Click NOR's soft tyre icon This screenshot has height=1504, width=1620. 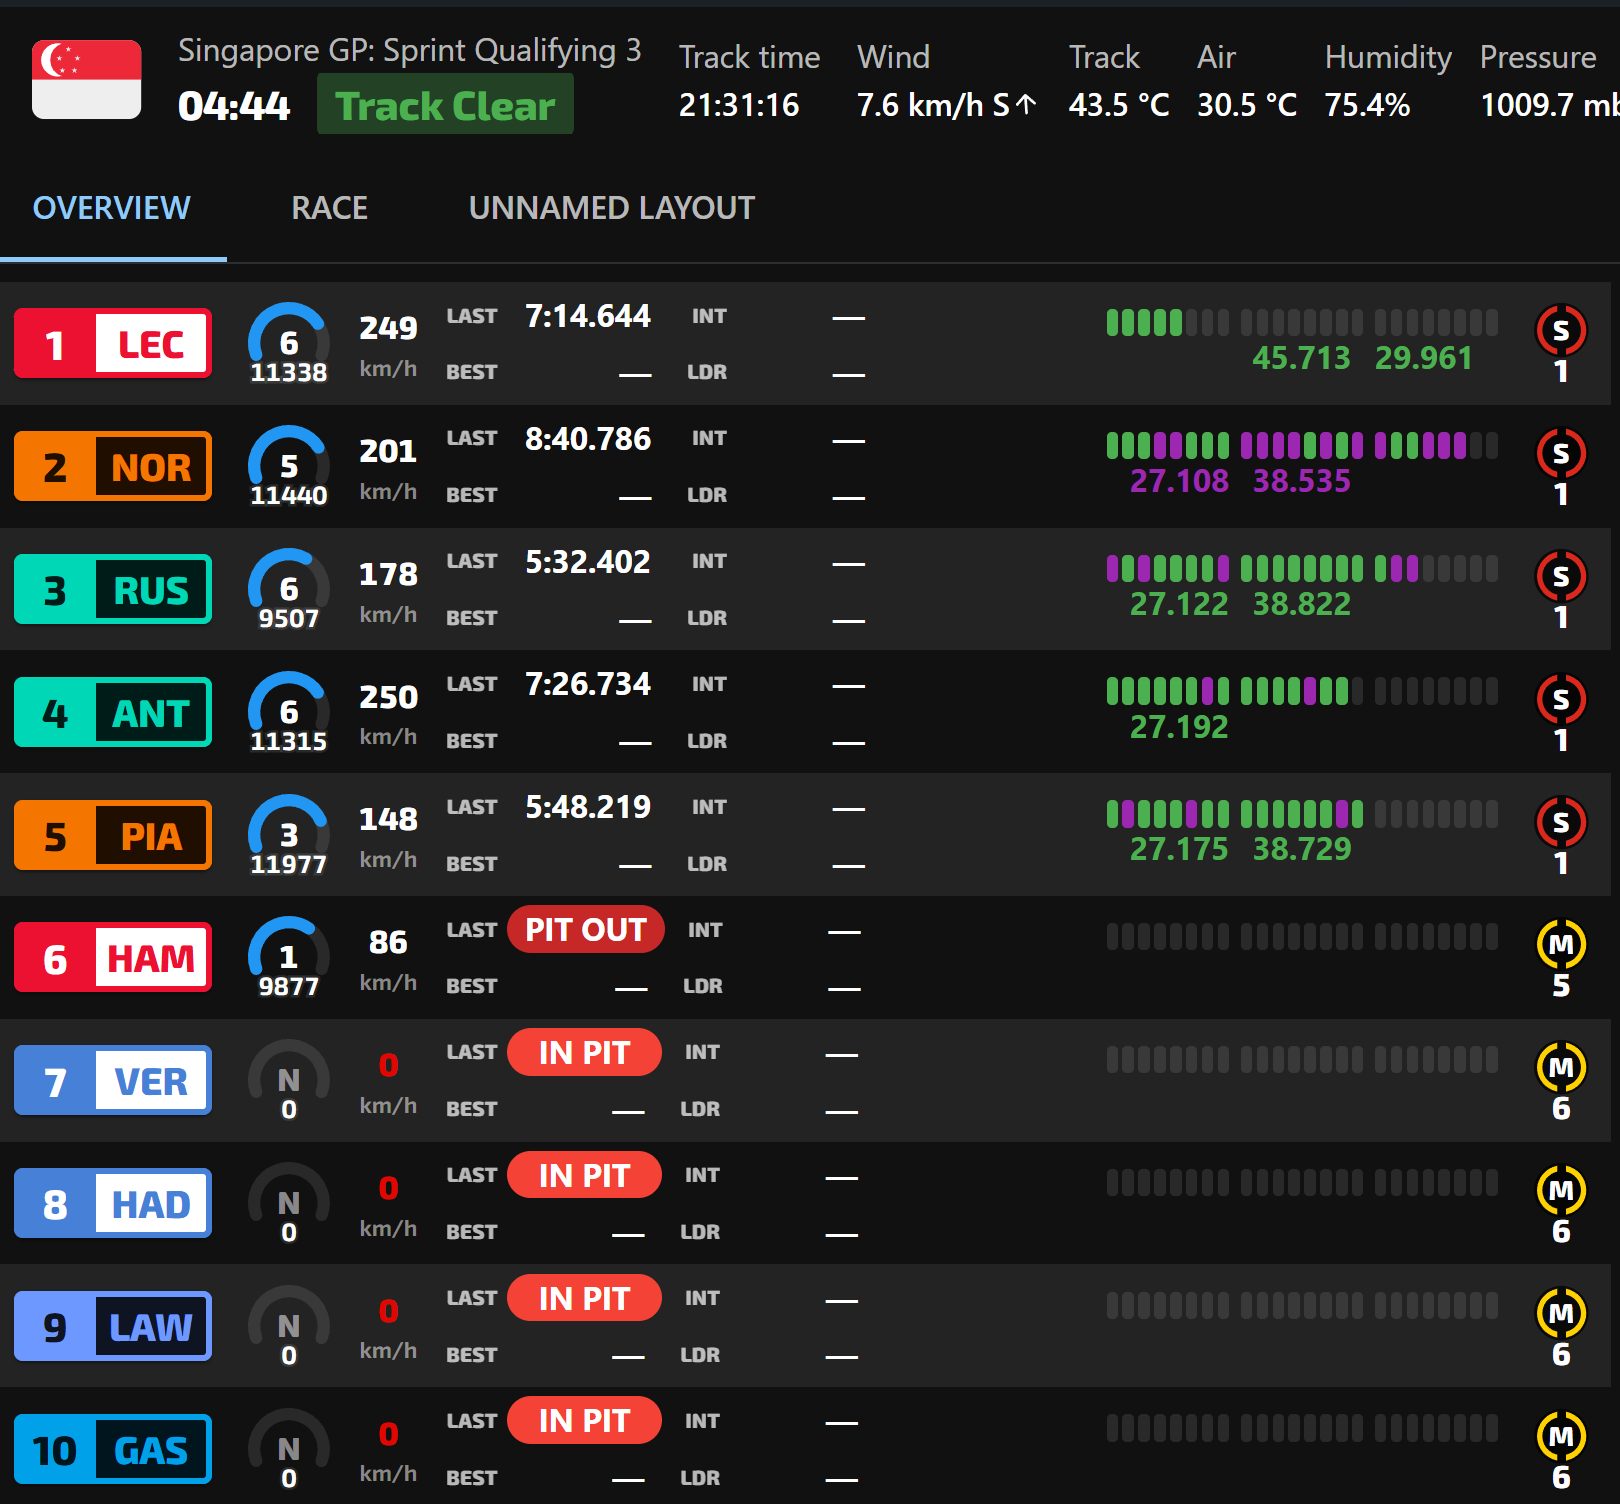1561,453
